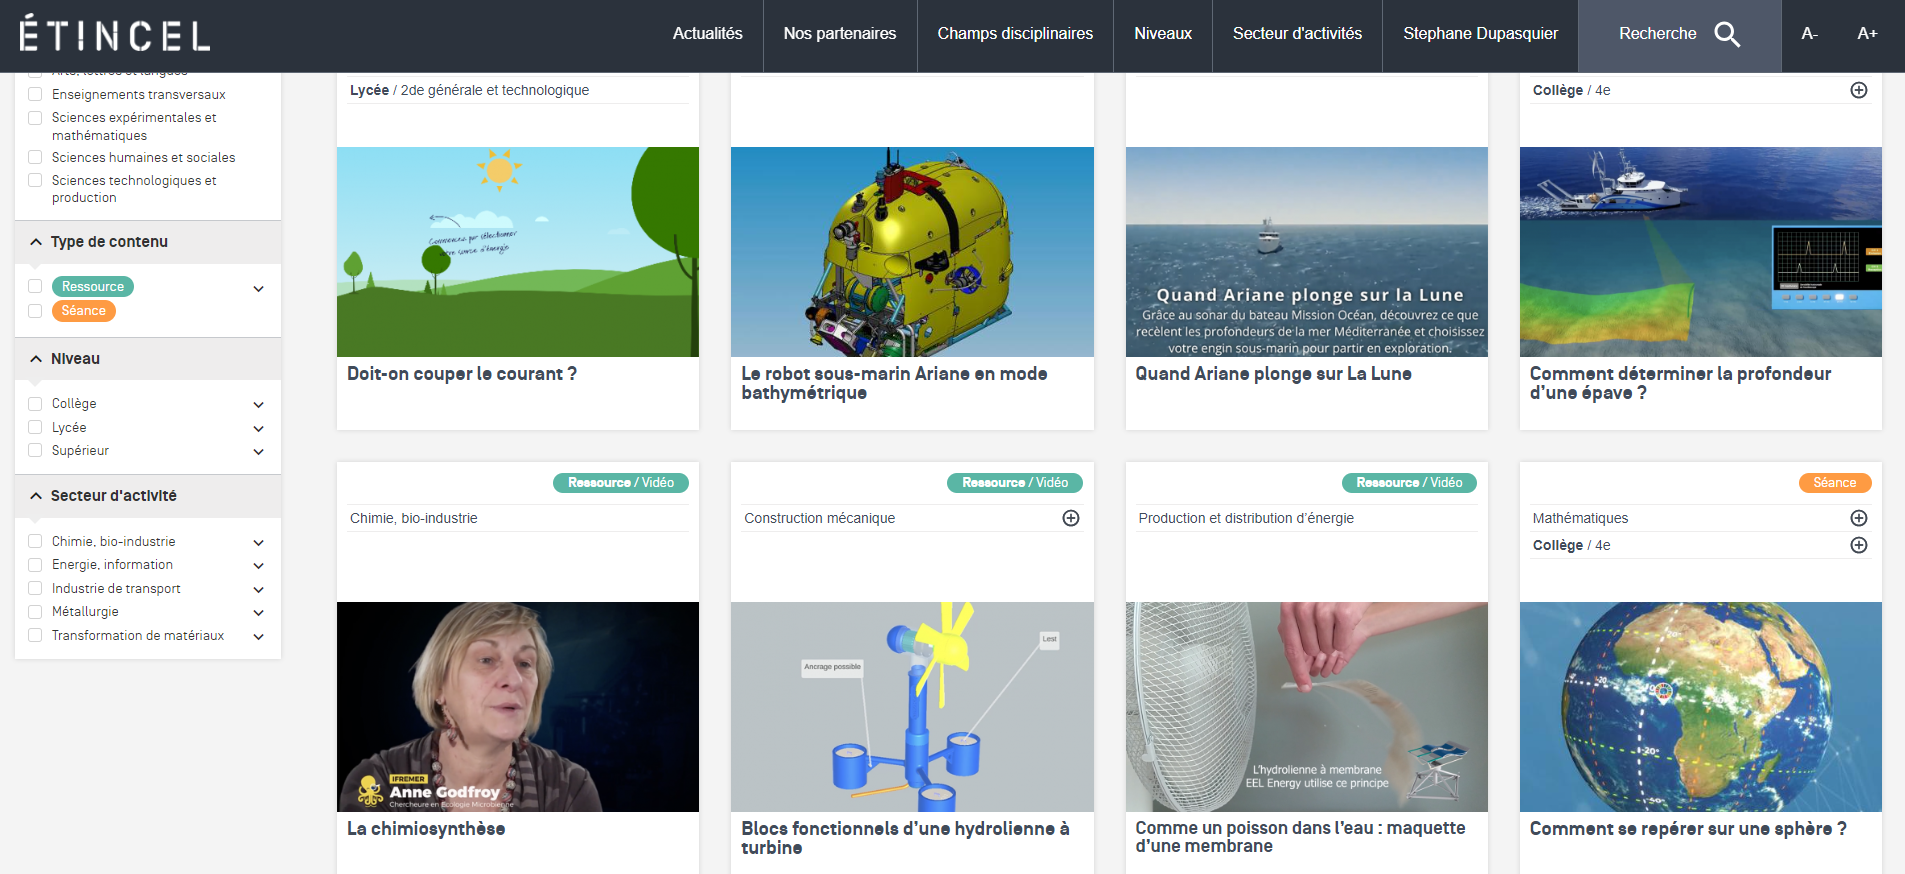This screenshot has width=1905, height=874.
Task: Click Ressource / Vidéo badge on chimiosynthèse card
Action: coord(621,483)
